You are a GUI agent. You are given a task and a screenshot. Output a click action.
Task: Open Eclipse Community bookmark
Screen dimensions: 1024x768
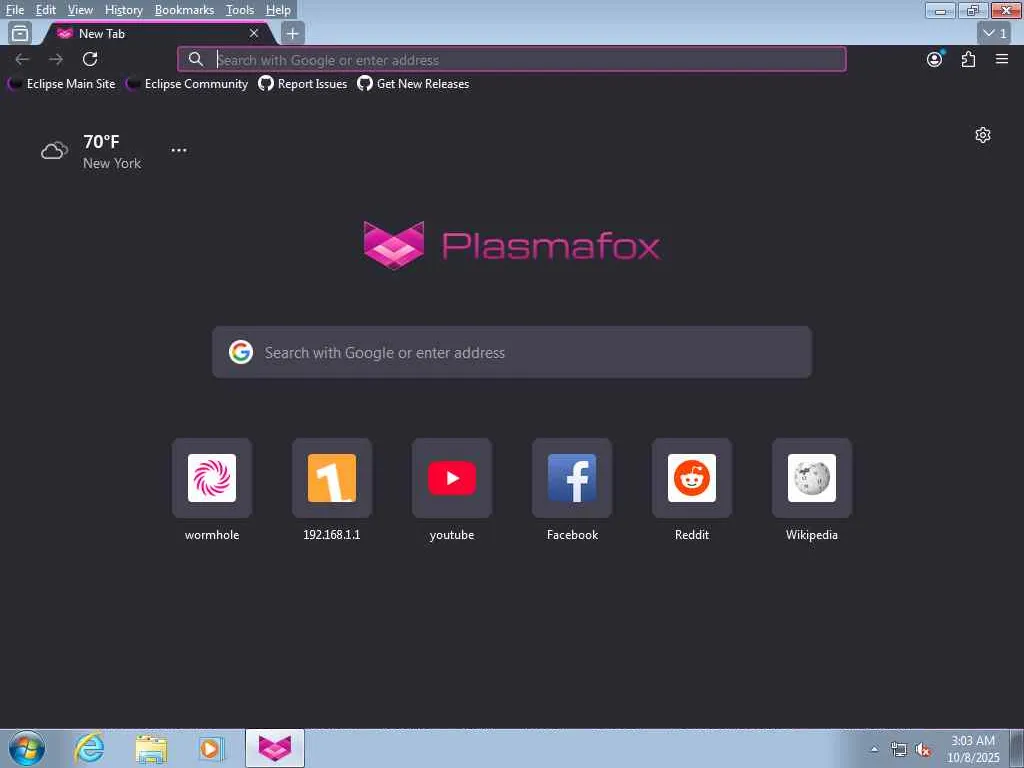pos(187,84)
